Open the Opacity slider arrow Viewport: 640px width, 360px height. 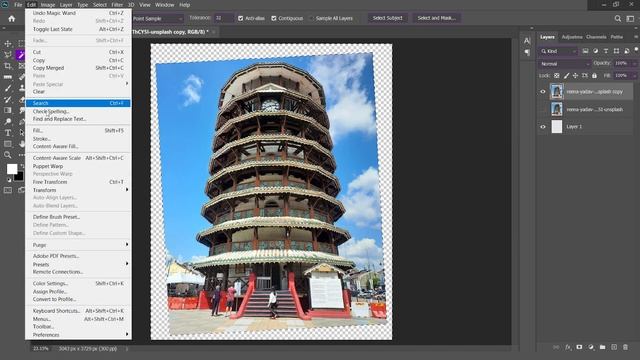coord(635,63)
